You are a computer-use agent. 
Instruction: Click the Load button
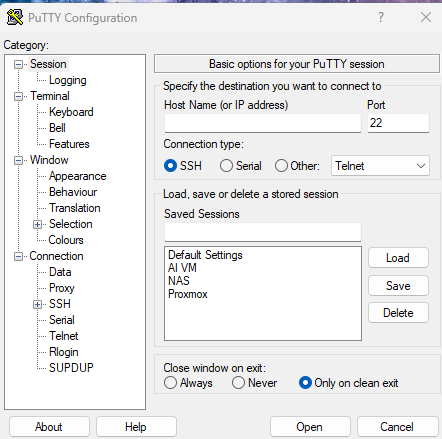click(398, 258)
